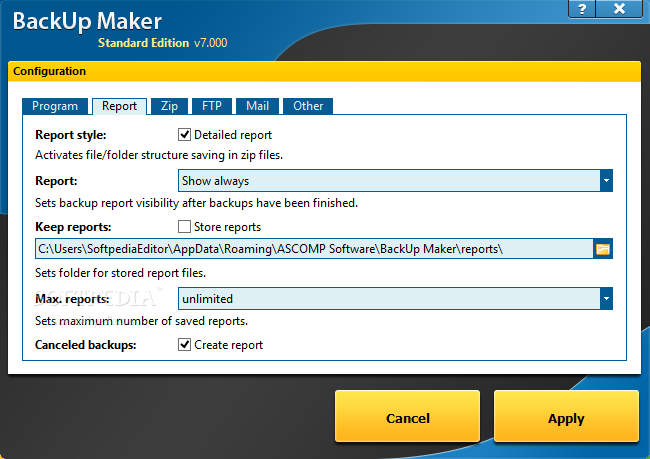Click the help question mark button
Image resolution: width=650 pixels, height=459 pixels.
pos(582,9)
